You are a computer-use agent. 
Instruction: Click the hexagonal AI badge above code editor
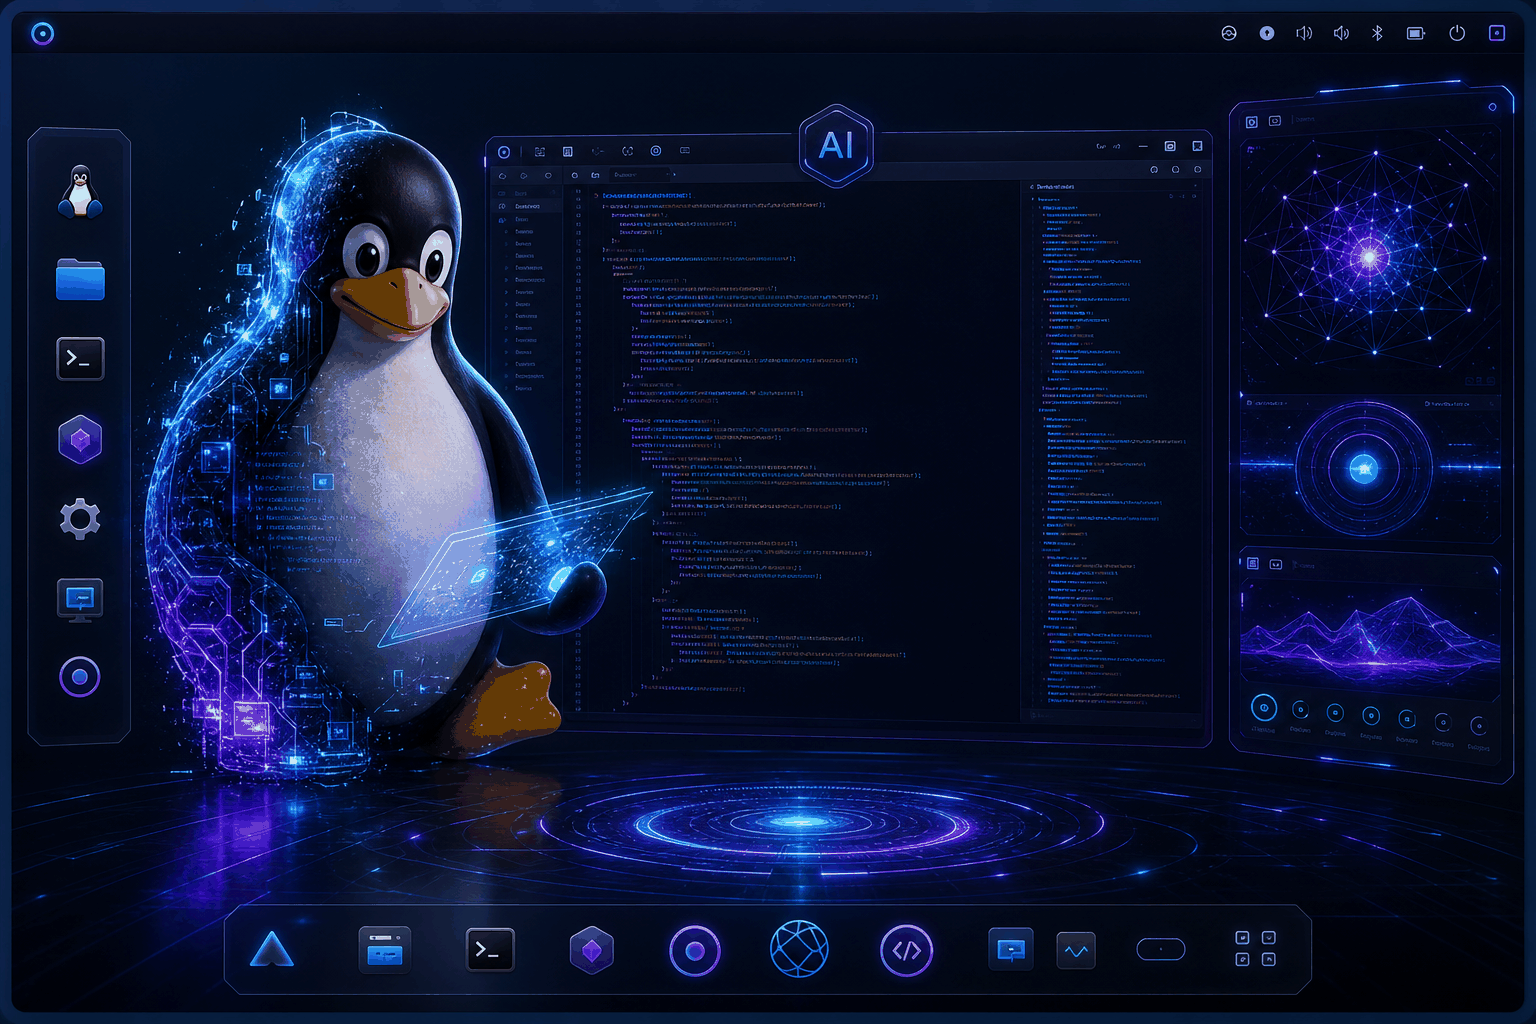click(837, 146)
